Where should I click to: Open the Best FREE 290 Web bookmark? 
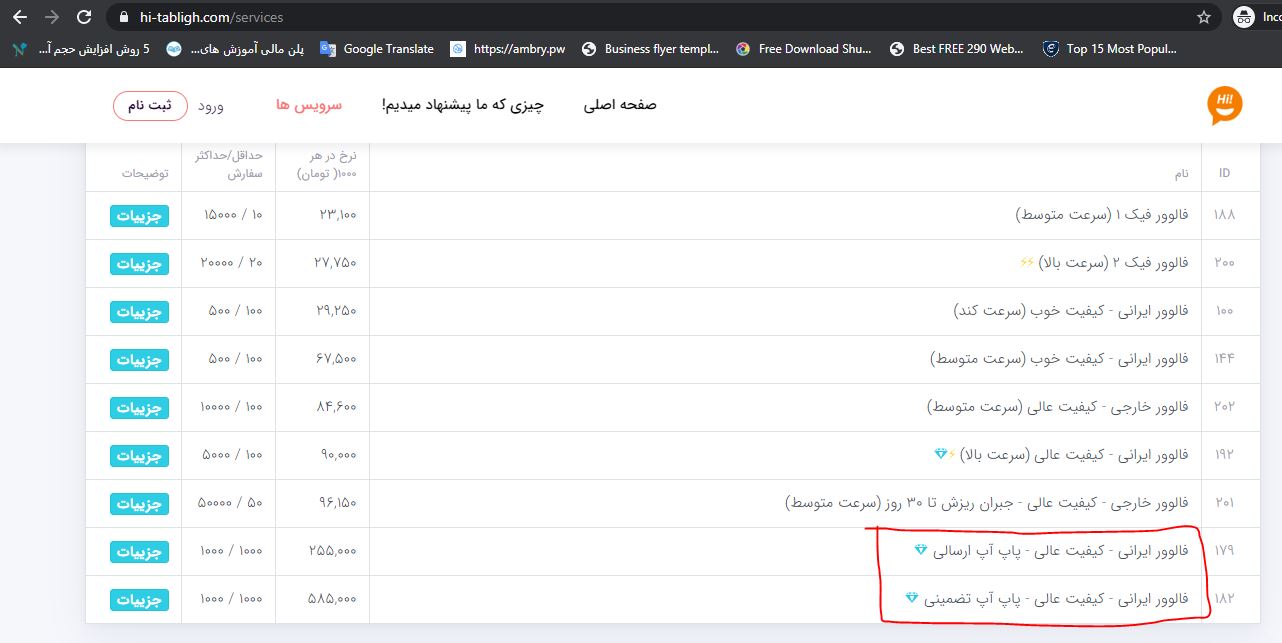[x=957, y=48]
